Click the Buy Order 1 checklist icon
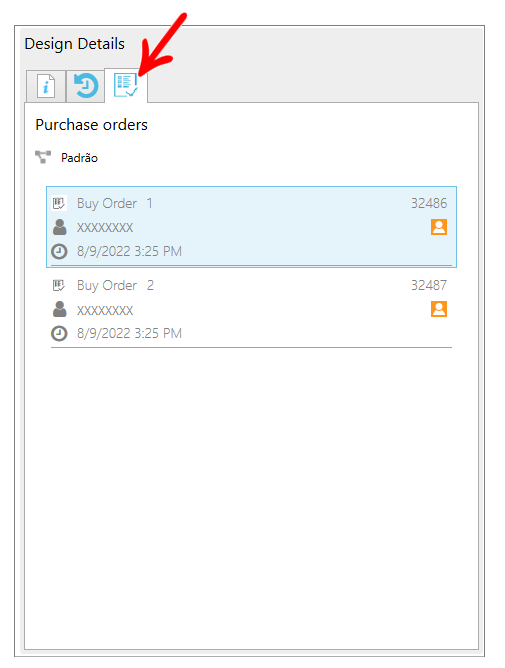 [59, 203]
